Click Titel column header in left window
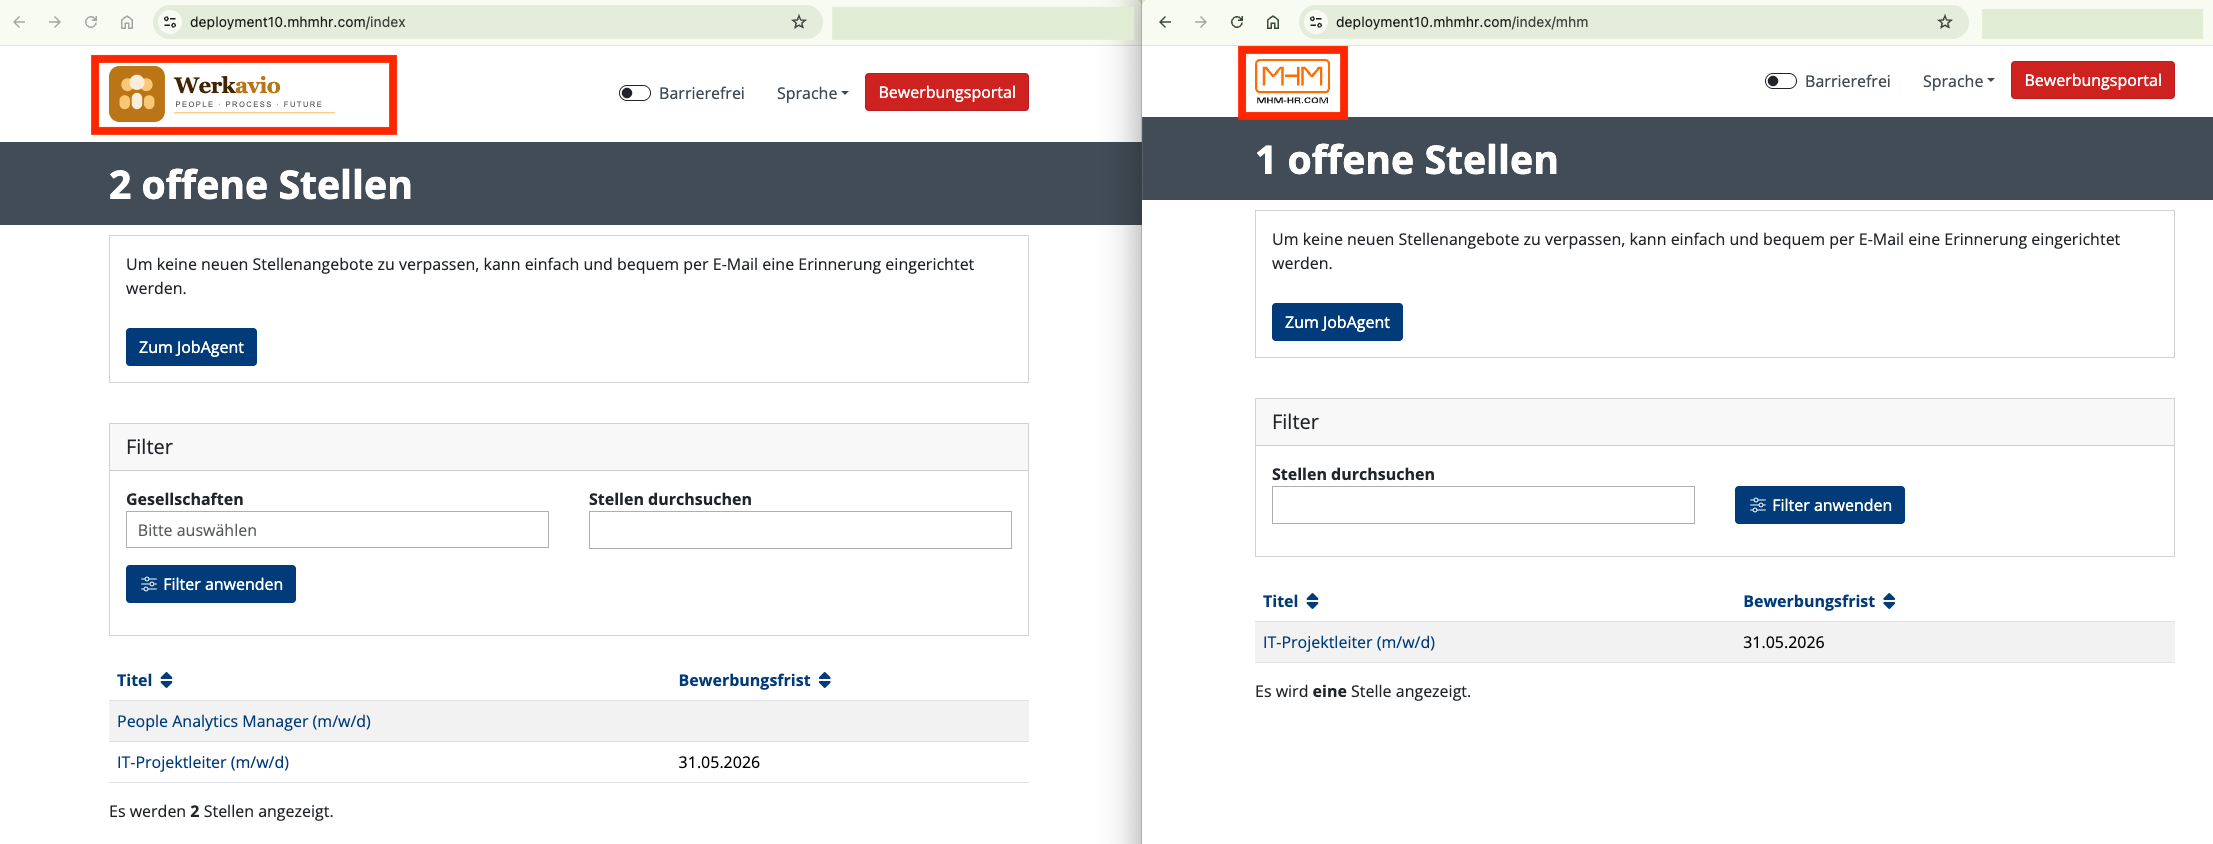 tap(134, 680)
